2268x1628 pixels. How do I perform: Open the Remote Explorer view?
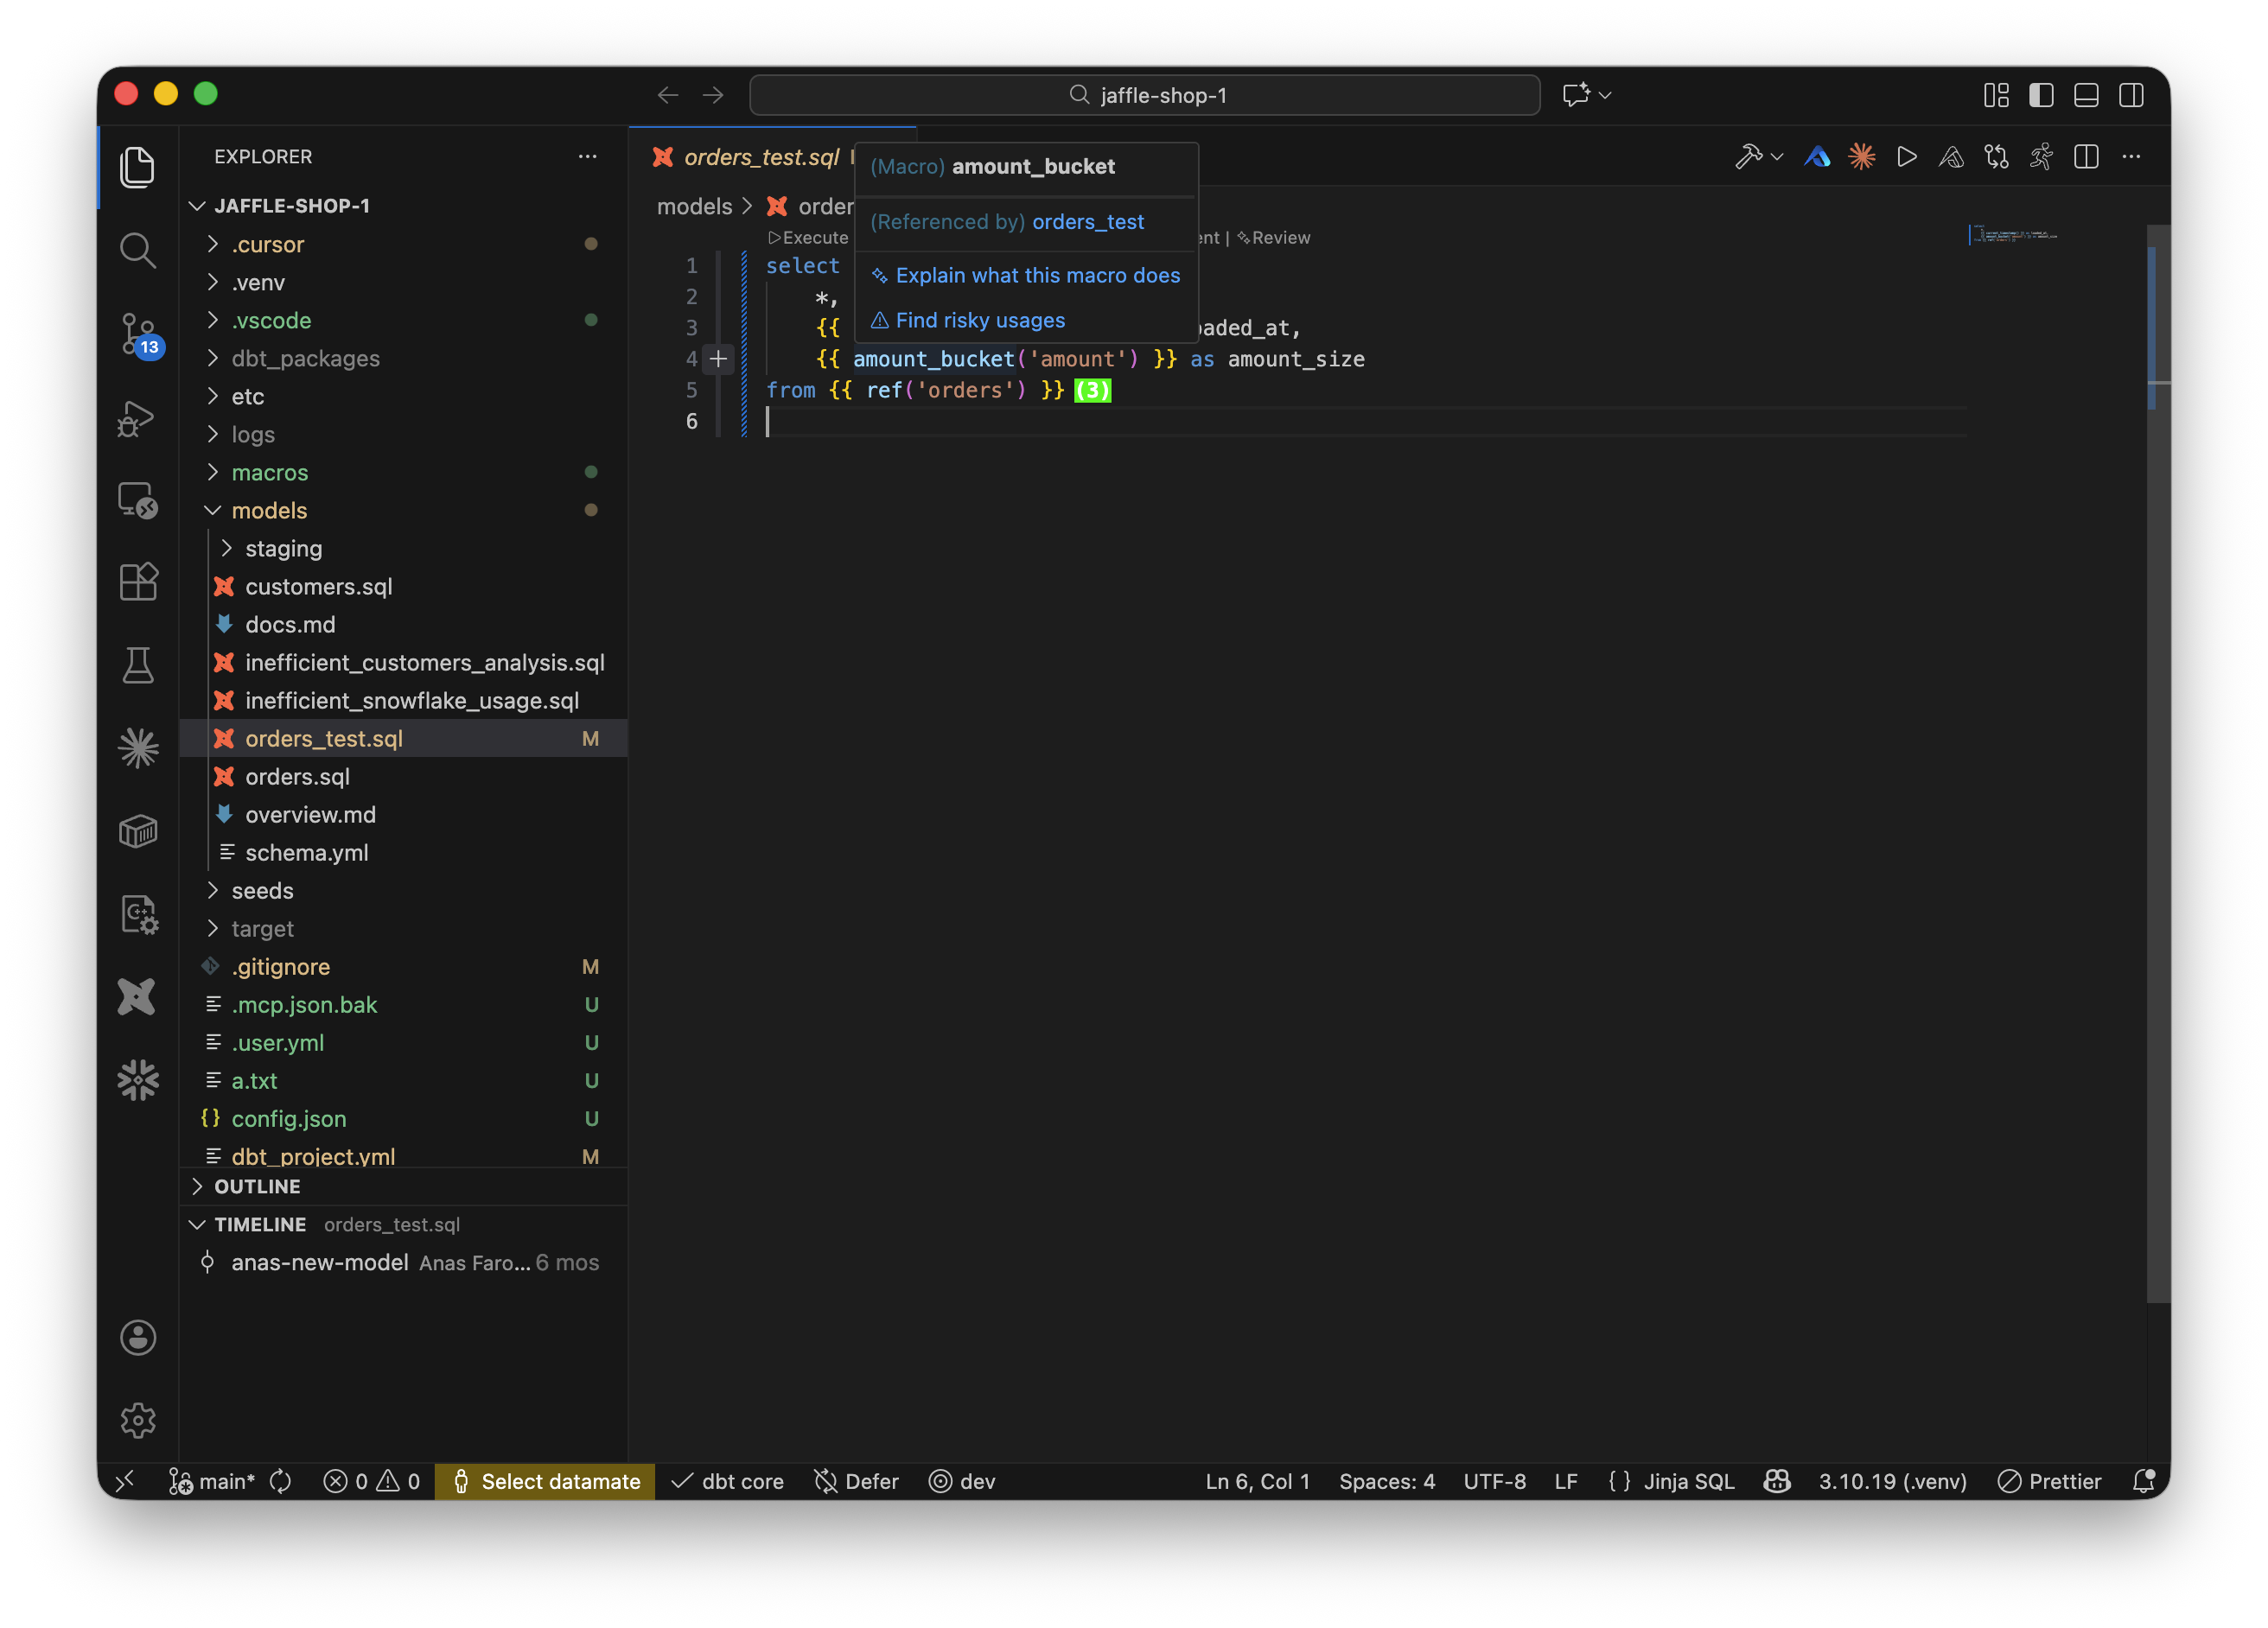[138, 500]
